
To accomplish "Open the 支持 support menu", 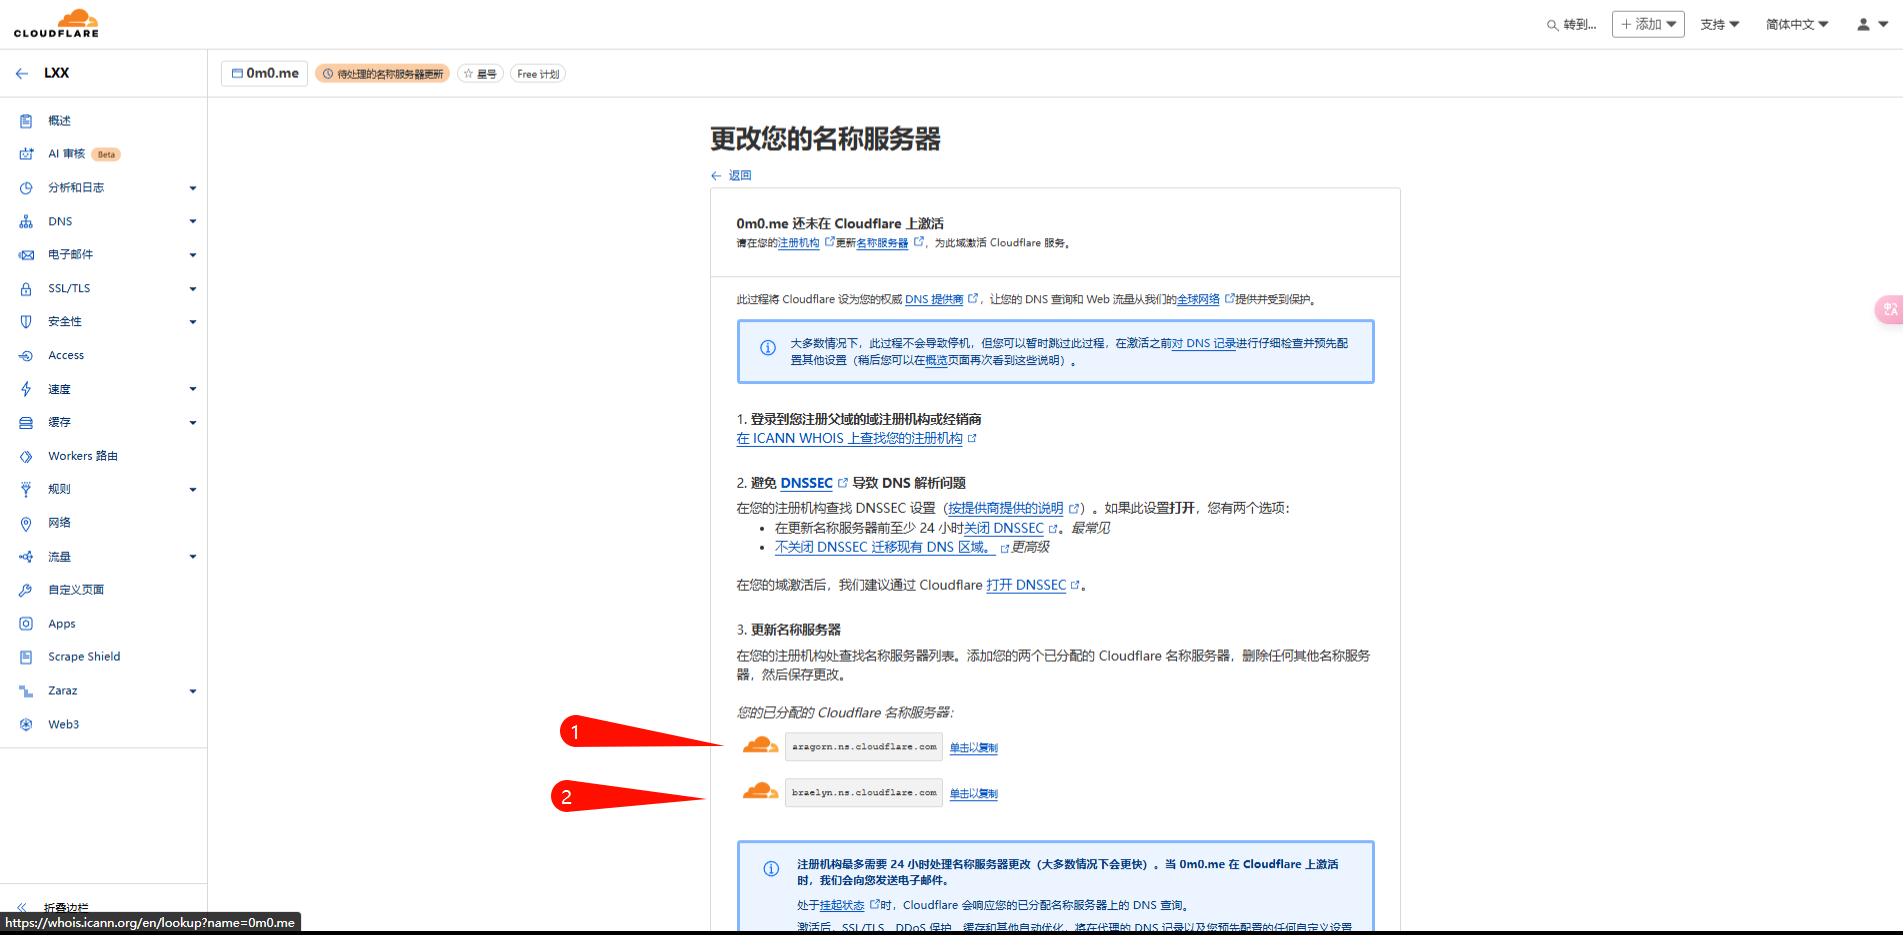I will click(x=1719, y=24).
